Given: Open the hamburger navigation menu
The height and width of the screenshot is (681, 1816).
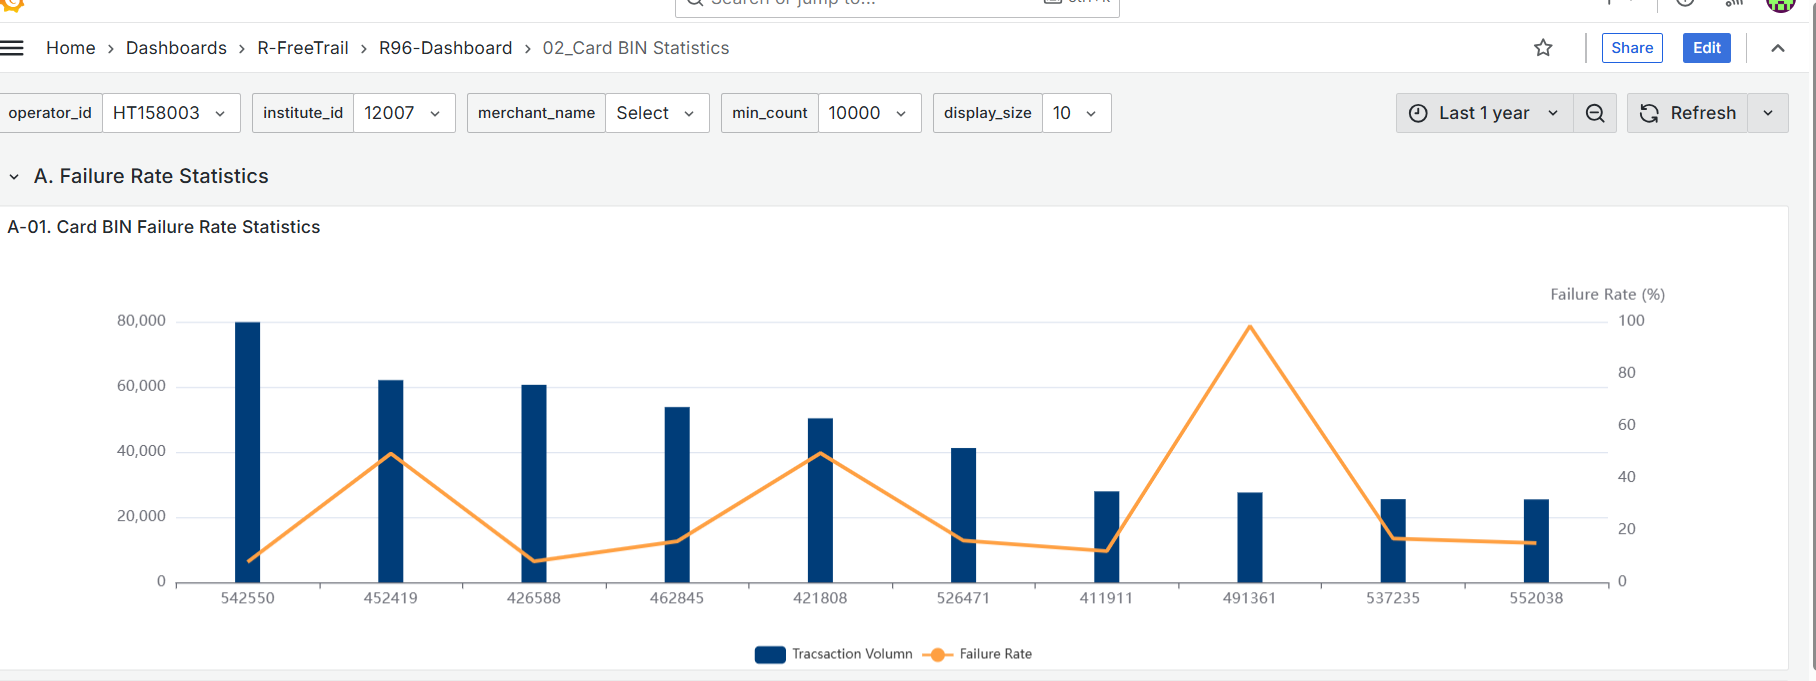Looking at the screenshot, I should click(x=12, y=48).
